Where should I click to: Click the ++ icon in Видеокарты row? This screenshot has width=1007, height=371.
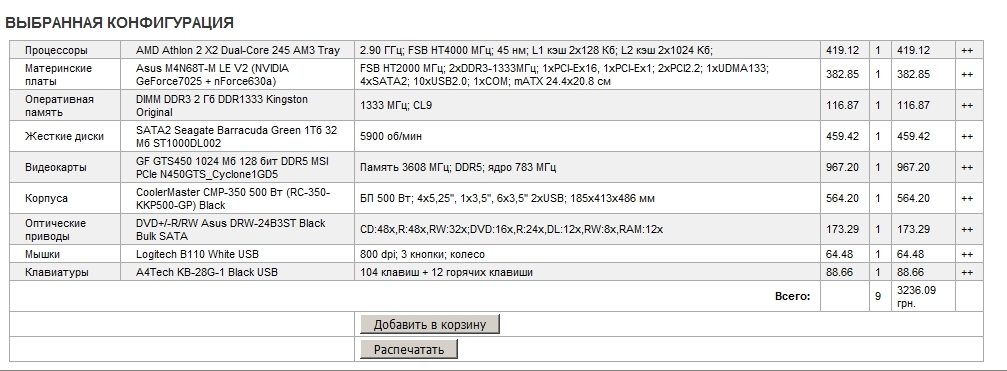(x=967, y=168)
